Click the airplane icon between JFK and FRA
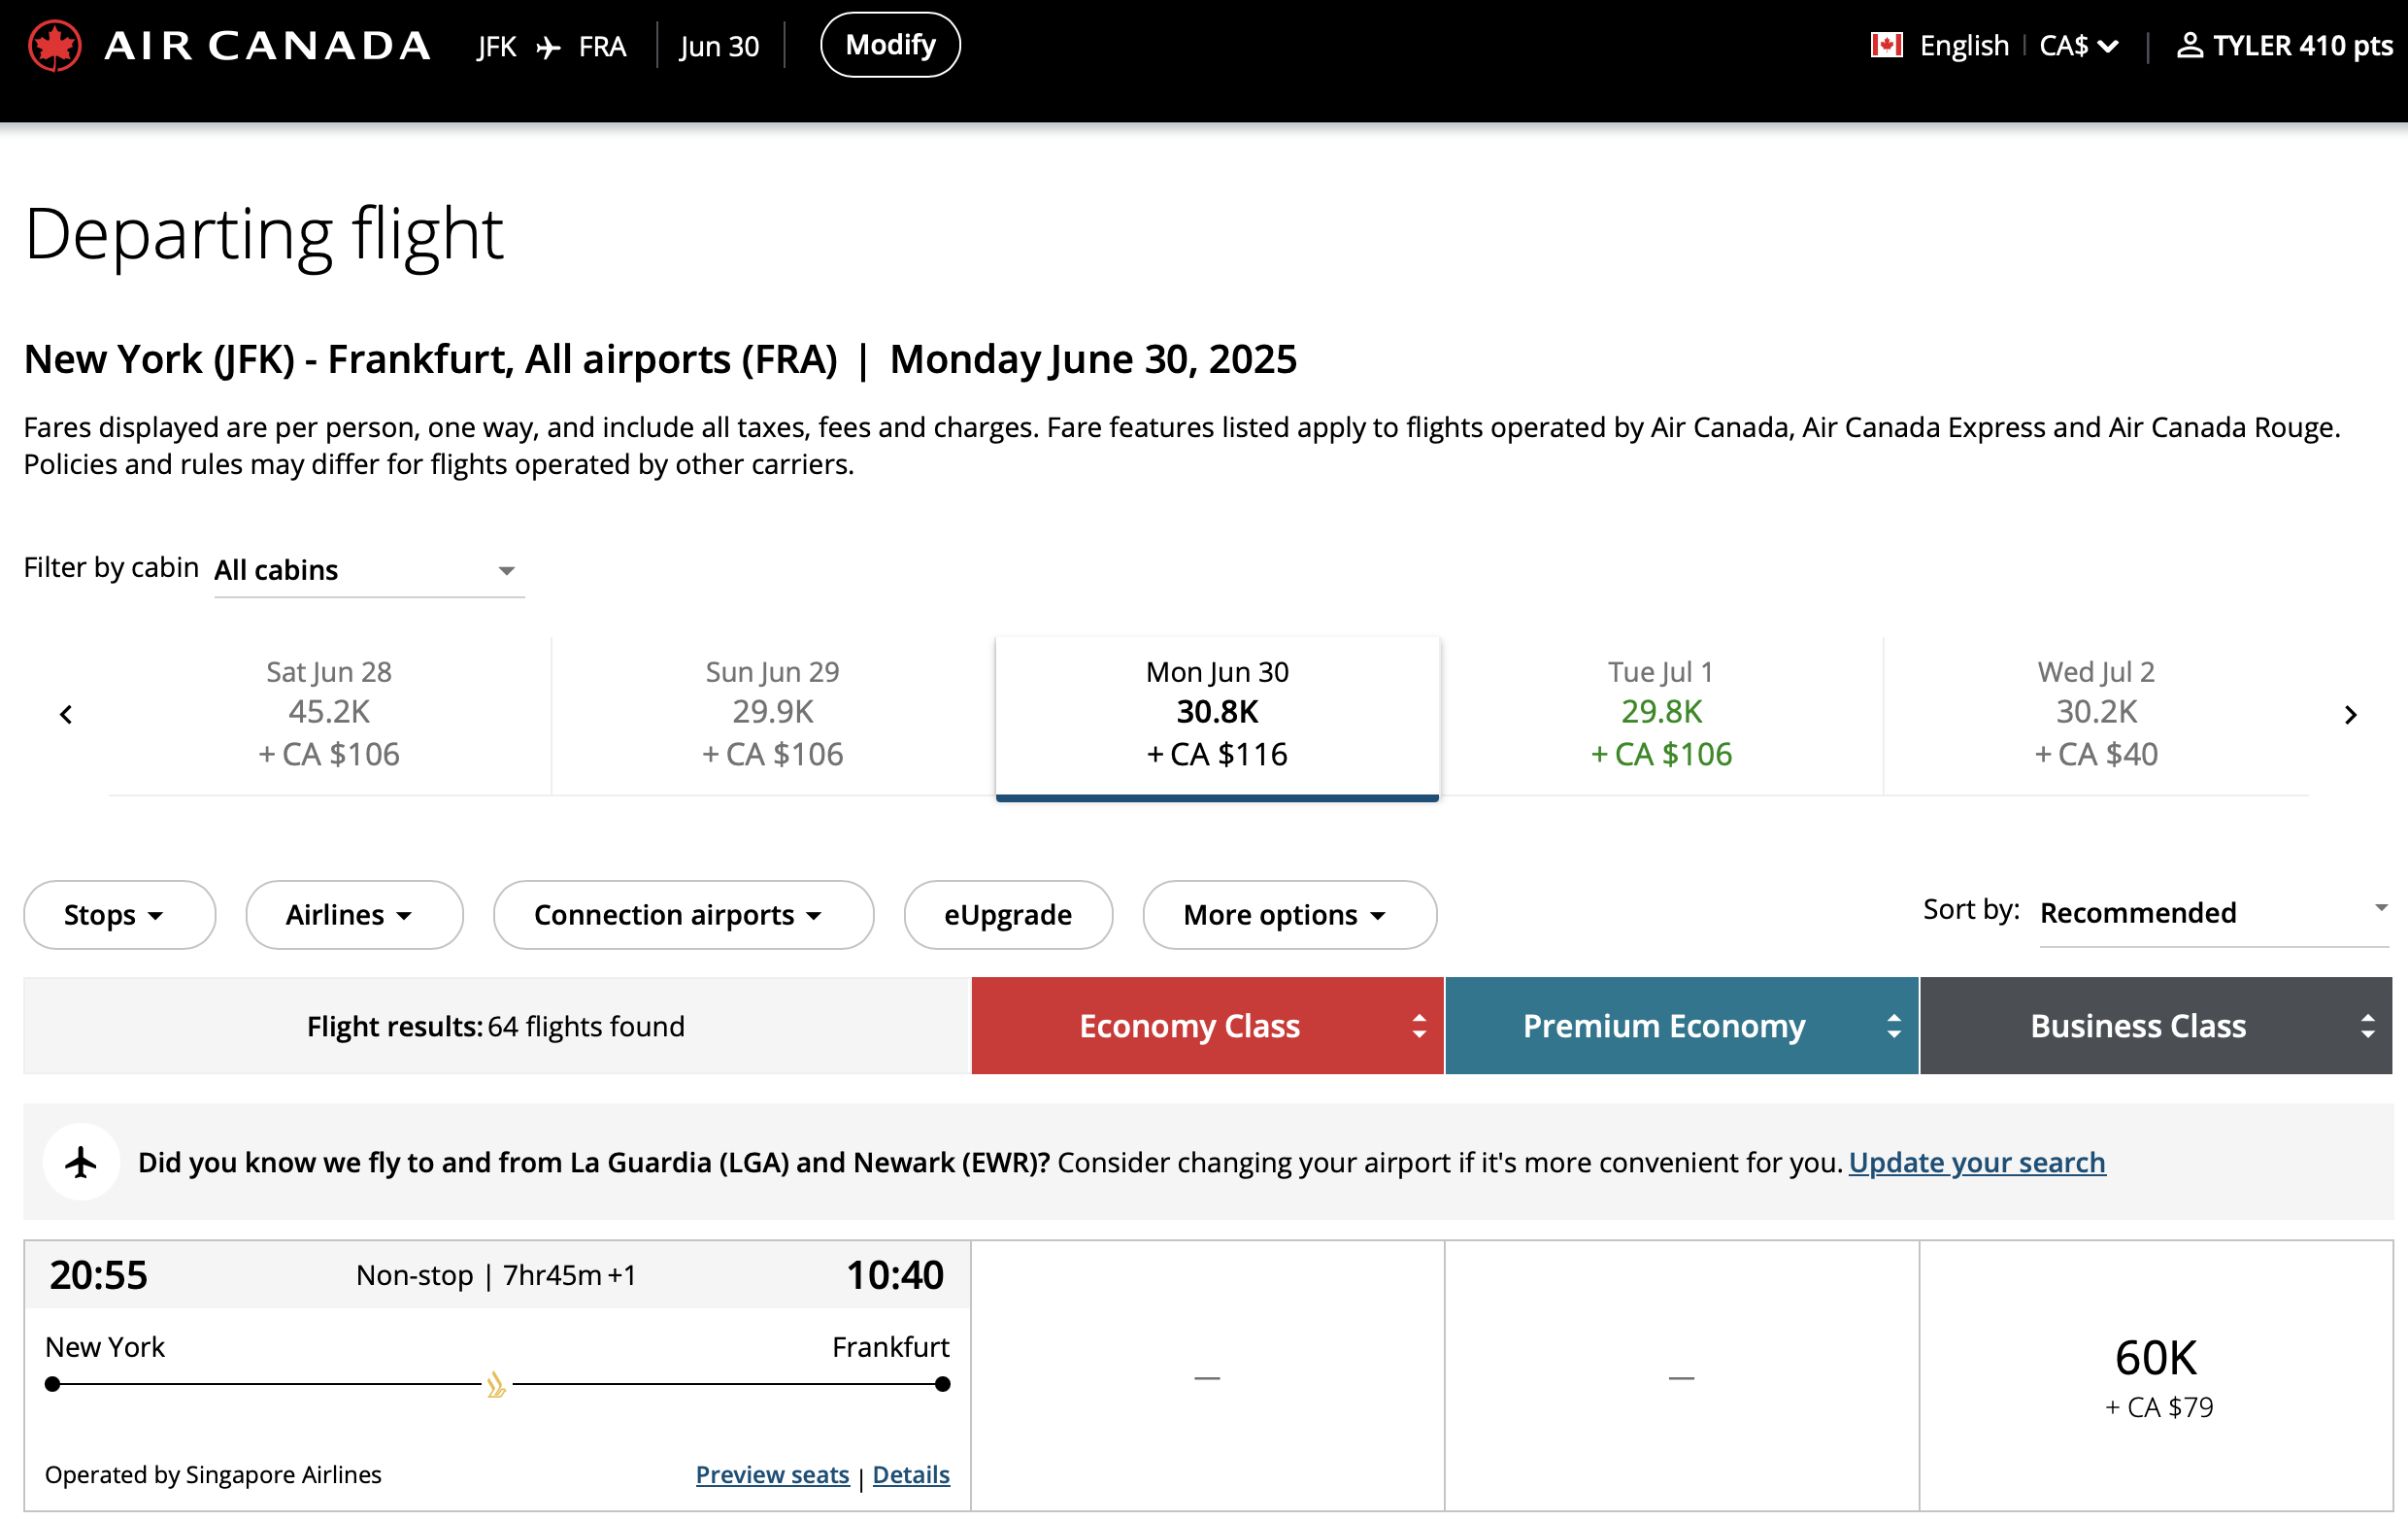The width and height of the screenshot is (2408, 1521). point(548,47)
